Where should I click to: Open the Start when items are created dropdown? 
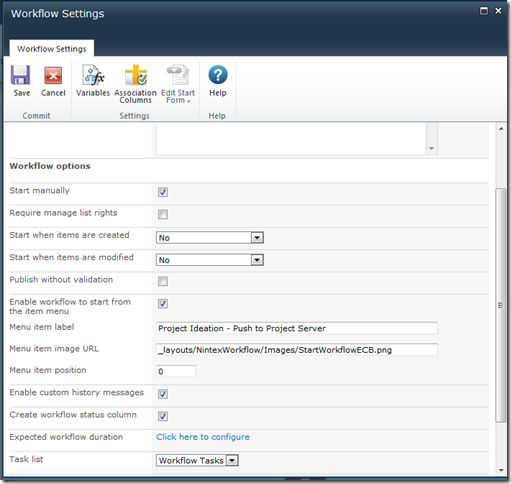[210, 238]
